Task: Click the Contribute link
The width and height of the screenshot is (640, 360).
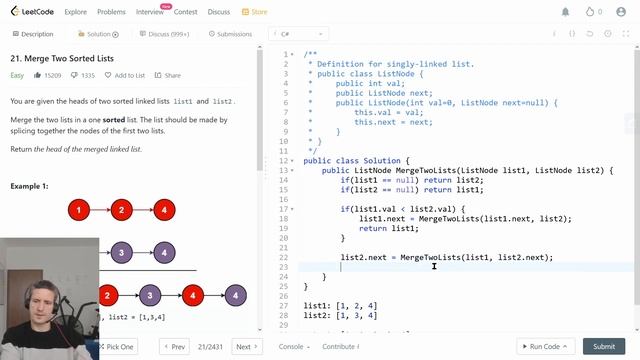Action: tap(340, 347)
